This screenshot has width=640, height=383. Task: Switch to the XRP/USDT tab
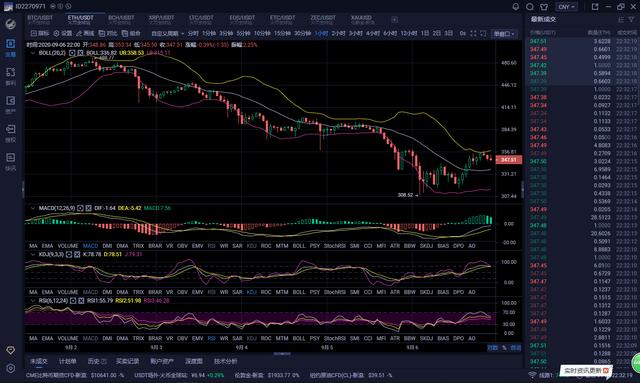162,20
